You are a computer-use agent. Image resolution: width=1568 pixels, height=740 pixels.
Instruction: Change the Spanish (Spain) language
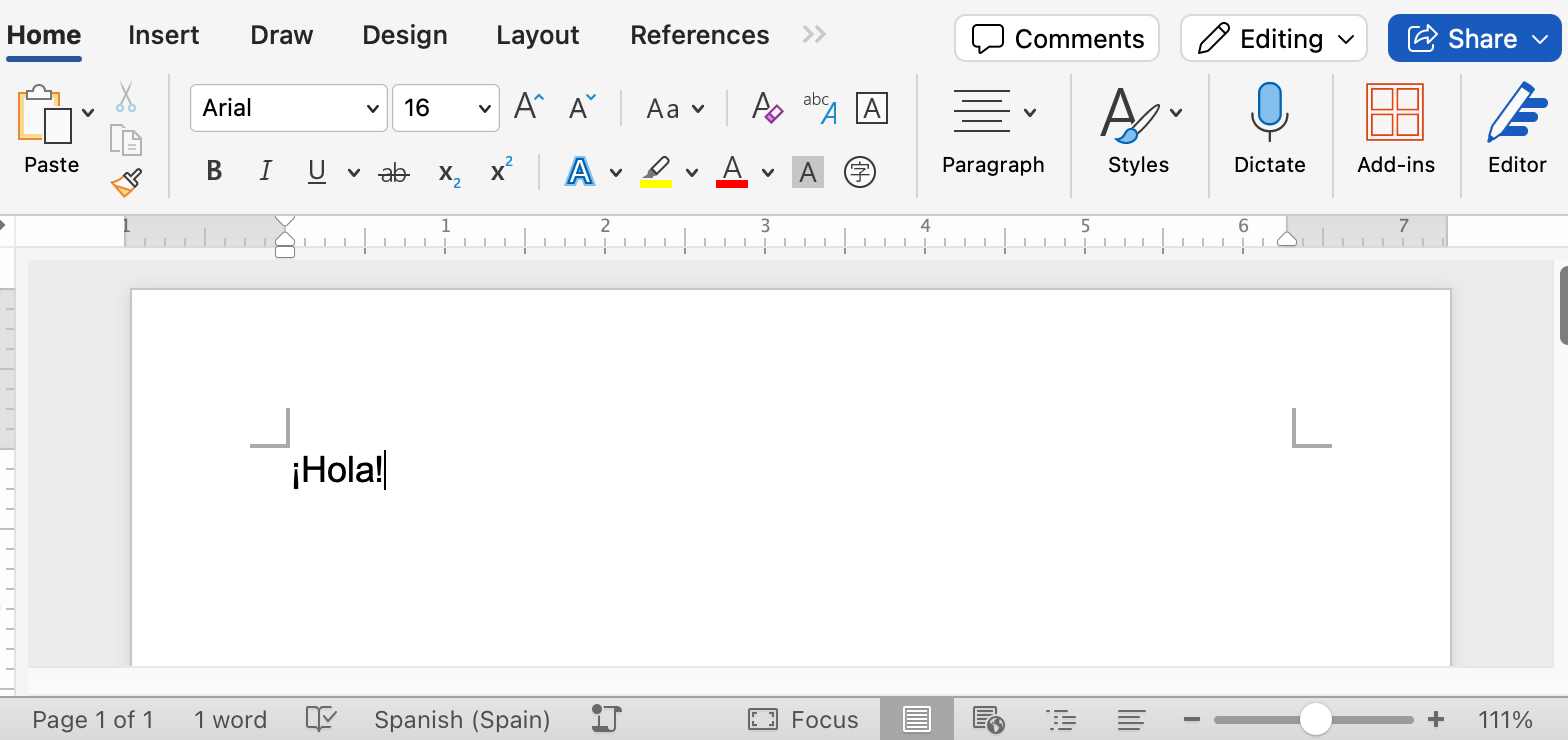[x=462, y=719]
